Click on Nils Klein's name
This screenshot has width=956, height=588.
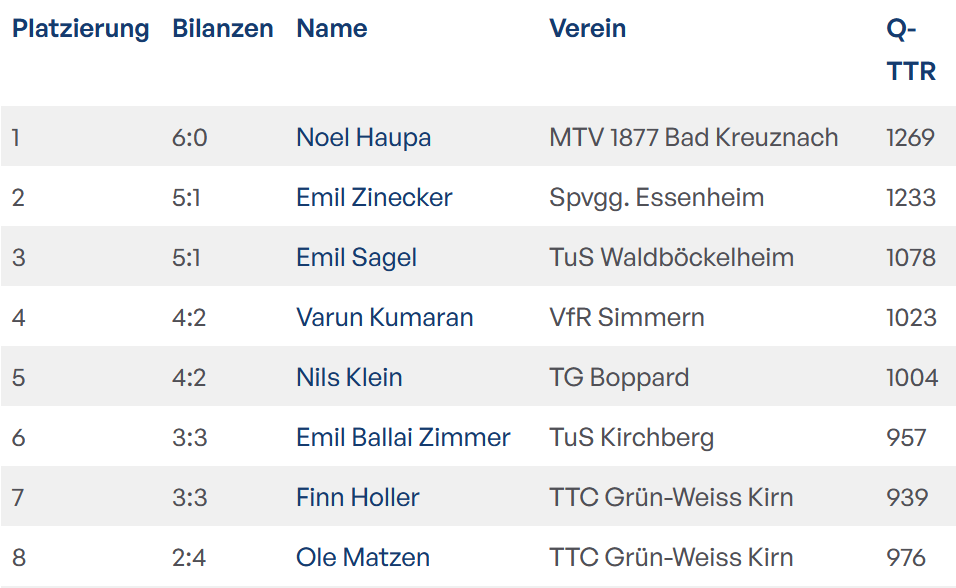349,377
